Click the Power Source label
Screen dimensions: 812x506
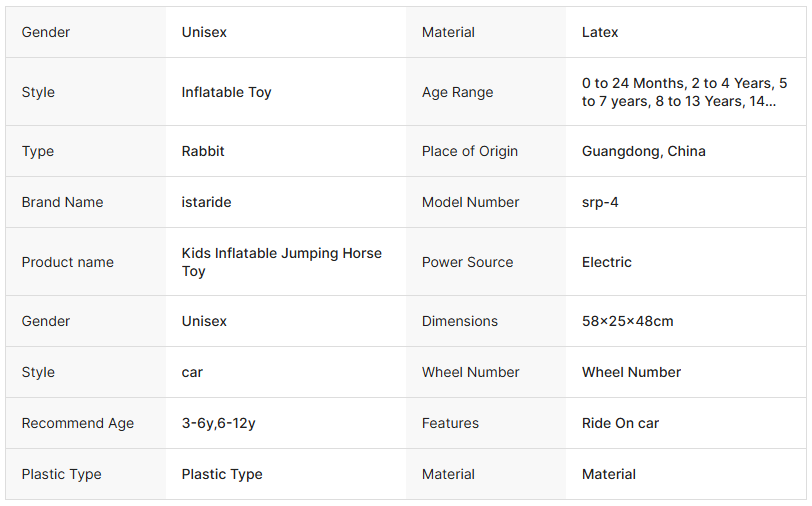467,262
